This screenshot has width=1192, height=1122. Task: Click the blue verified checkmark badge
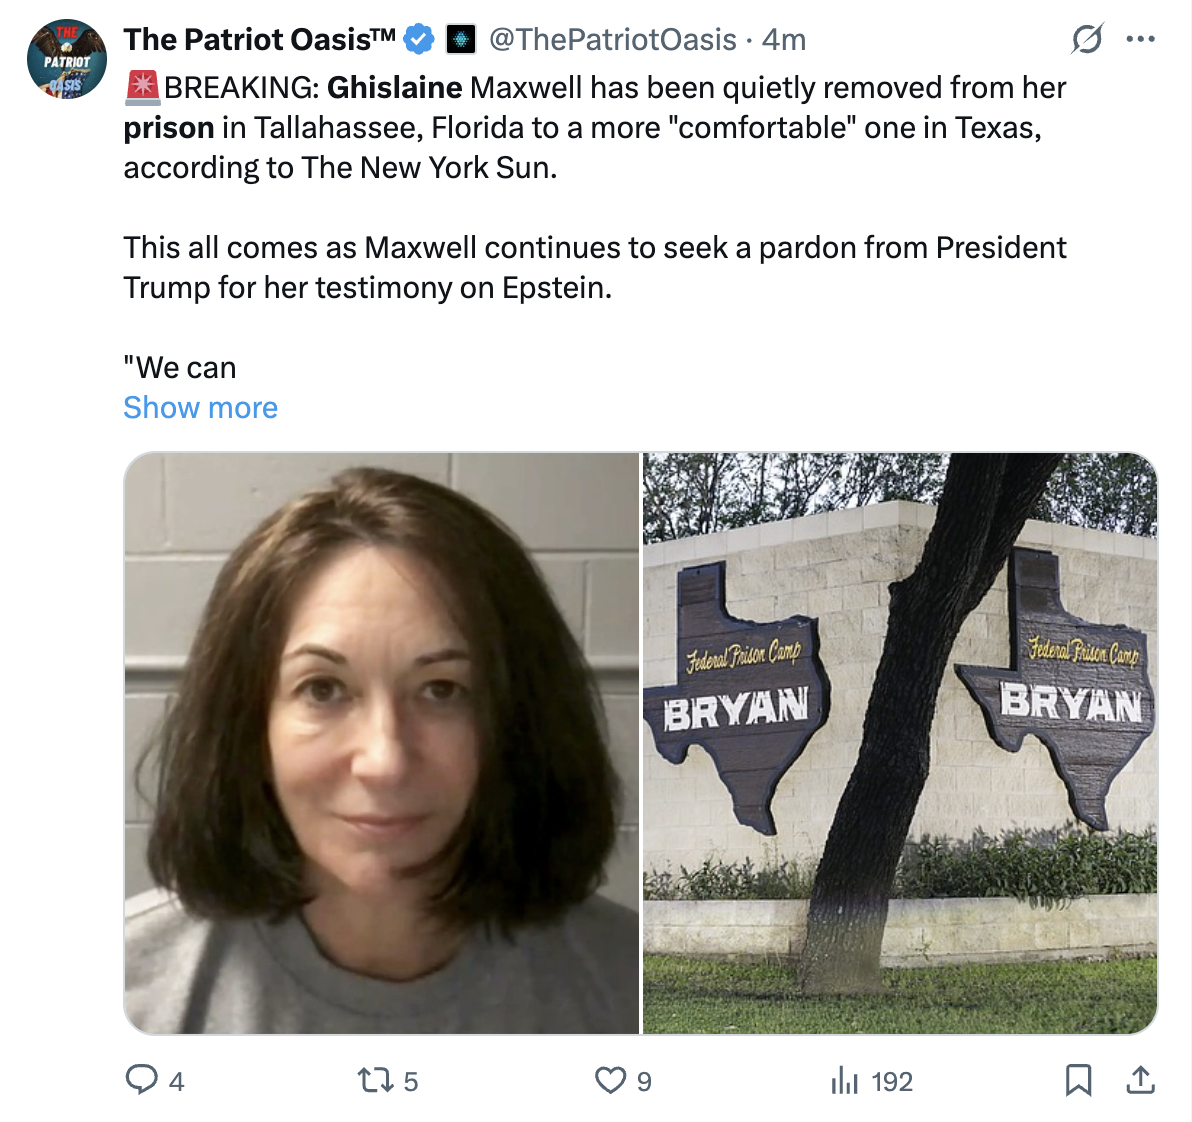point(419,40)
